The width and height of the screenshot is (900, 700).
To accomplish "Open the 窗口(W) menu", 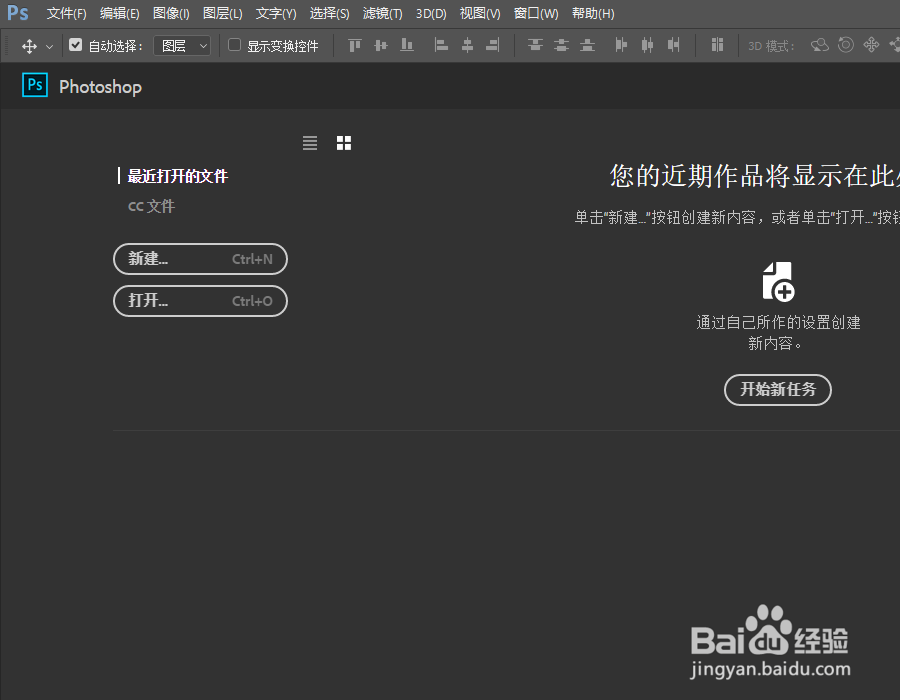I will point(536,13).
